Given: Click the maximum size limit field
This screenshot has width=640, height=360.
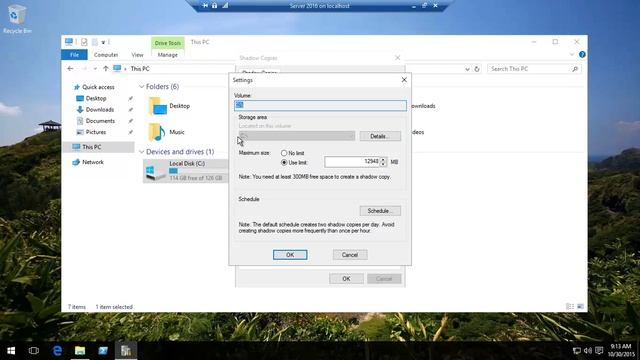Looking at the screenshot, I should 352,162.
